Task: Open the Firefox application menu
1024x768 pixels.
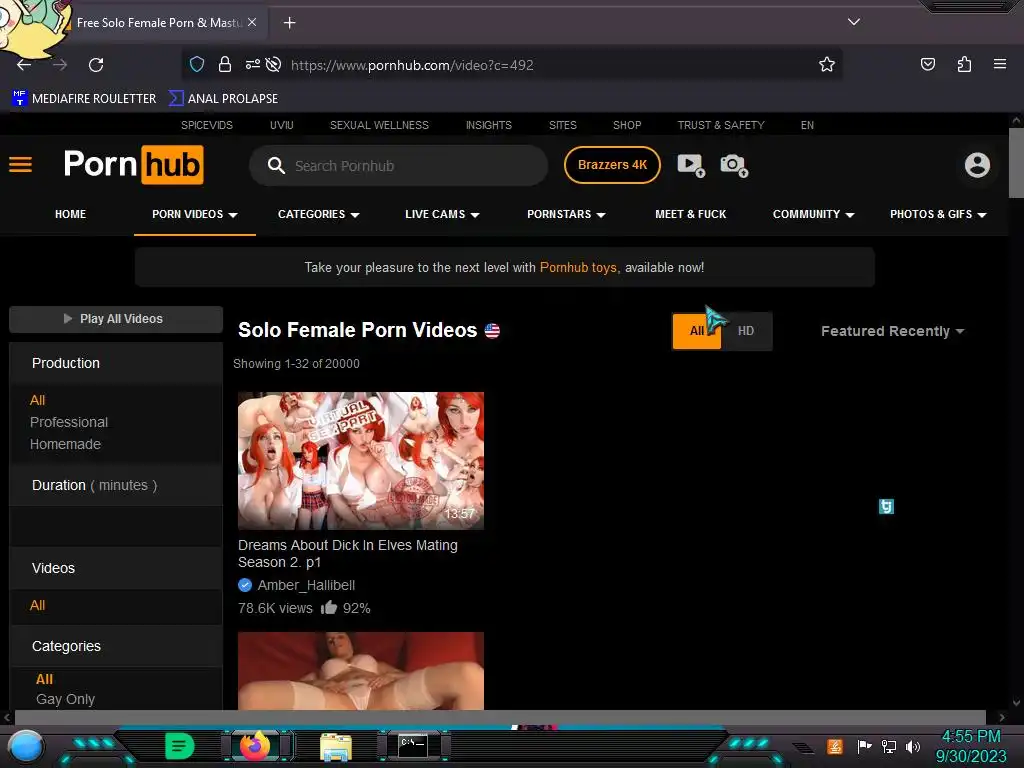Action: point(999,64)
